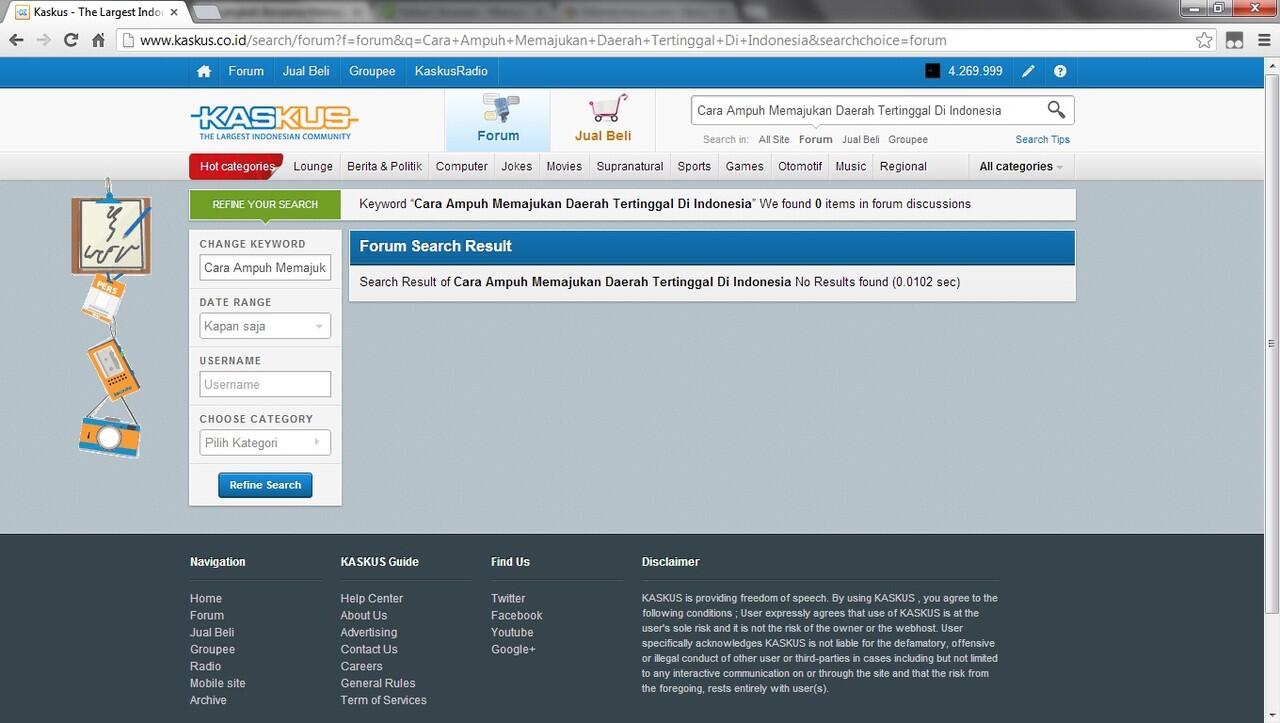Open the Jokes category

pyautogui.click(x=517, y=166)
